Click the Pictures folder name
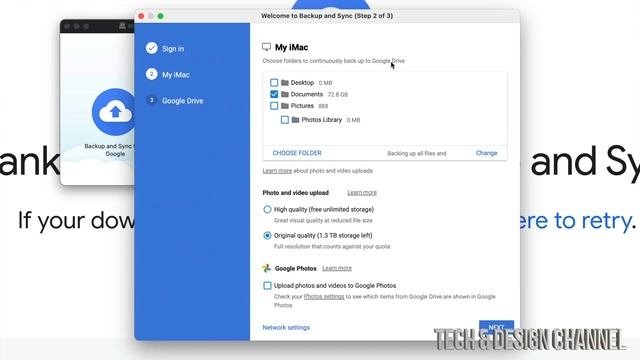The width and height of the screenshot is (640, 360). tap(302, 106)
